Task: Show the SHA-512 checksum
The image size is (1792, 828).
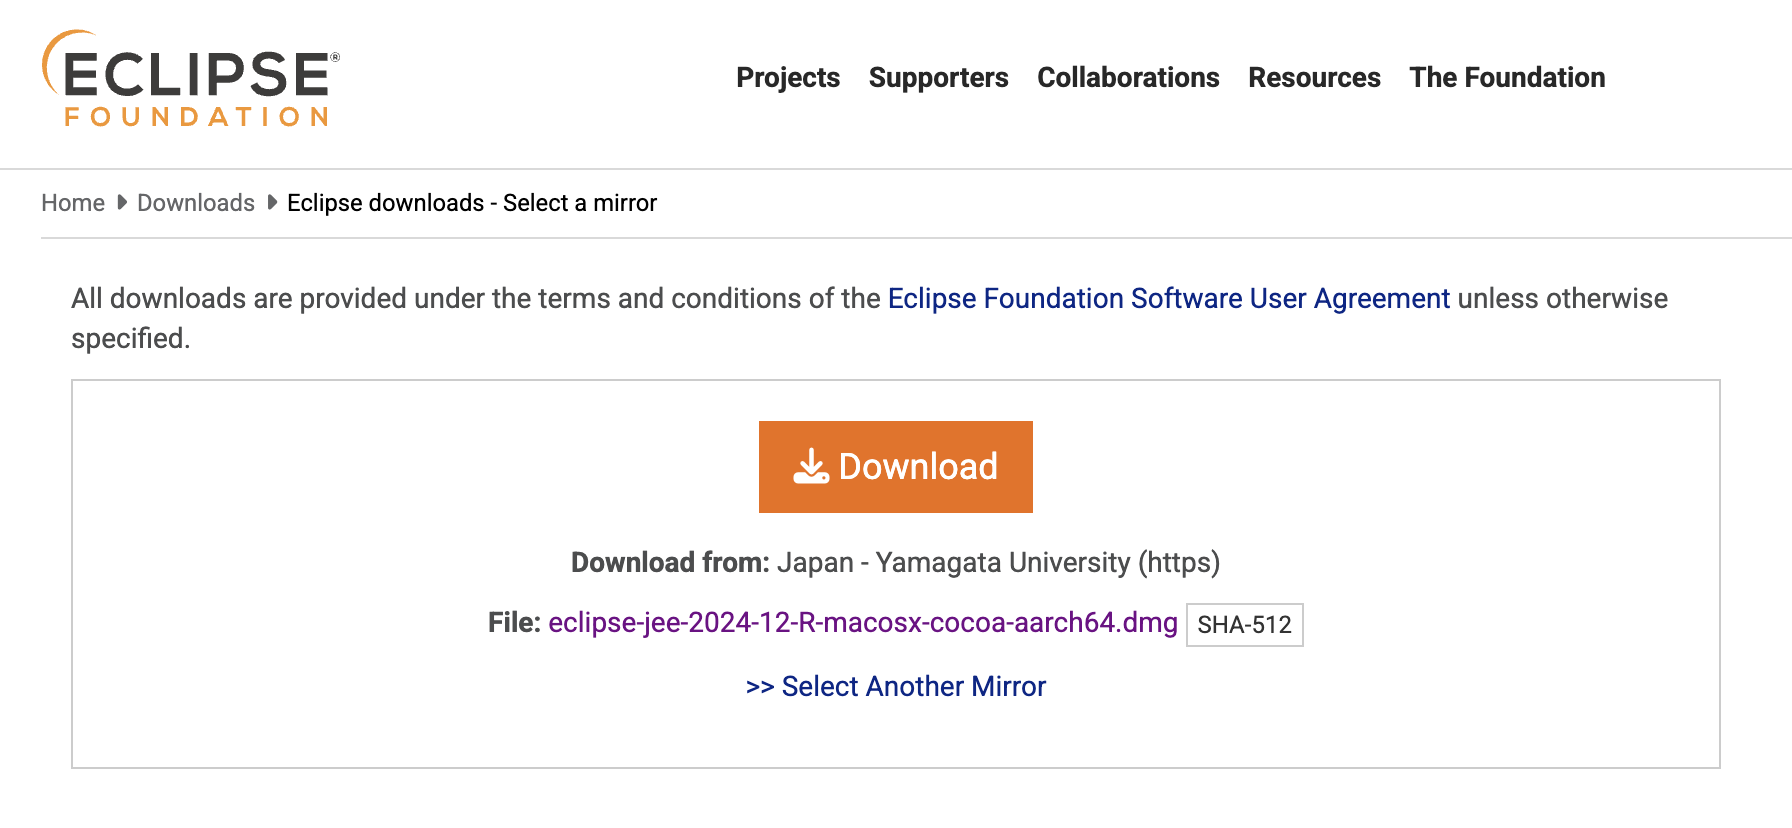Action: tap(1245, 625)
